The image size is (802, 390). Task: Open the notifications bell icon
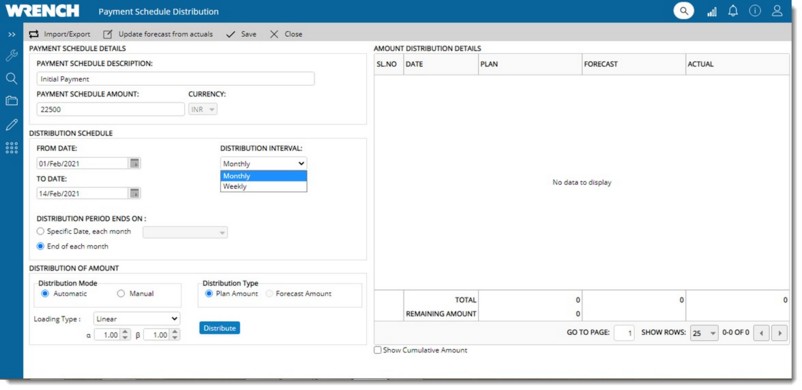click(x=733, y=11)
